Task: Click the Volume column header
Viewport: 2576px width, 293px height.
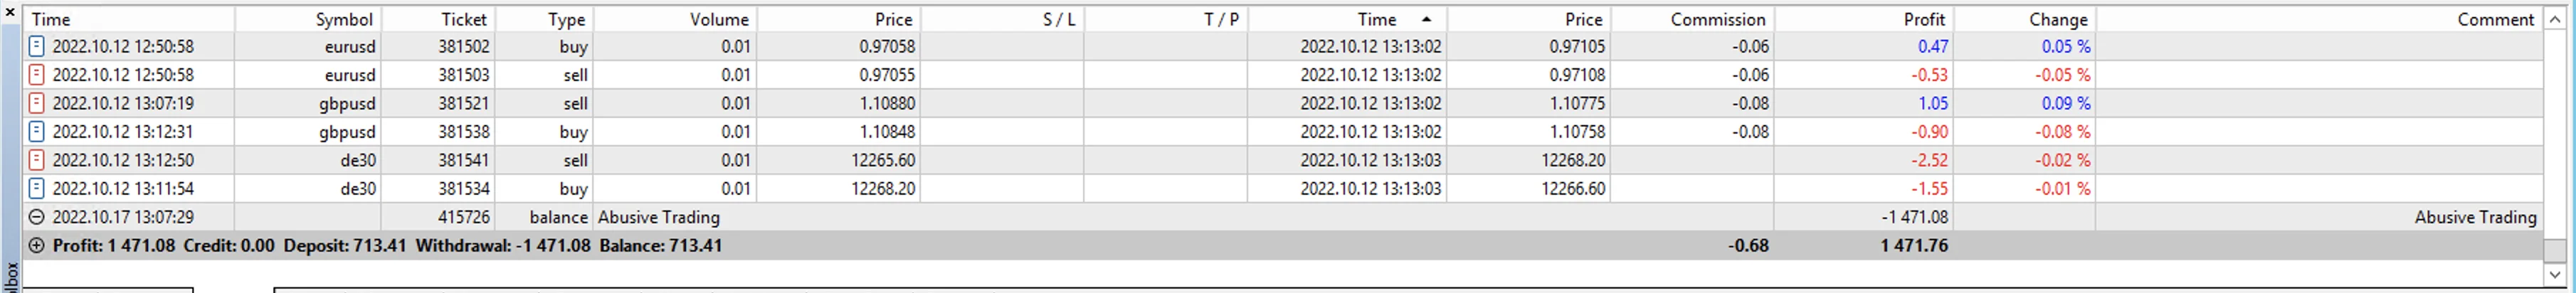Action: (x=718, y=19)
